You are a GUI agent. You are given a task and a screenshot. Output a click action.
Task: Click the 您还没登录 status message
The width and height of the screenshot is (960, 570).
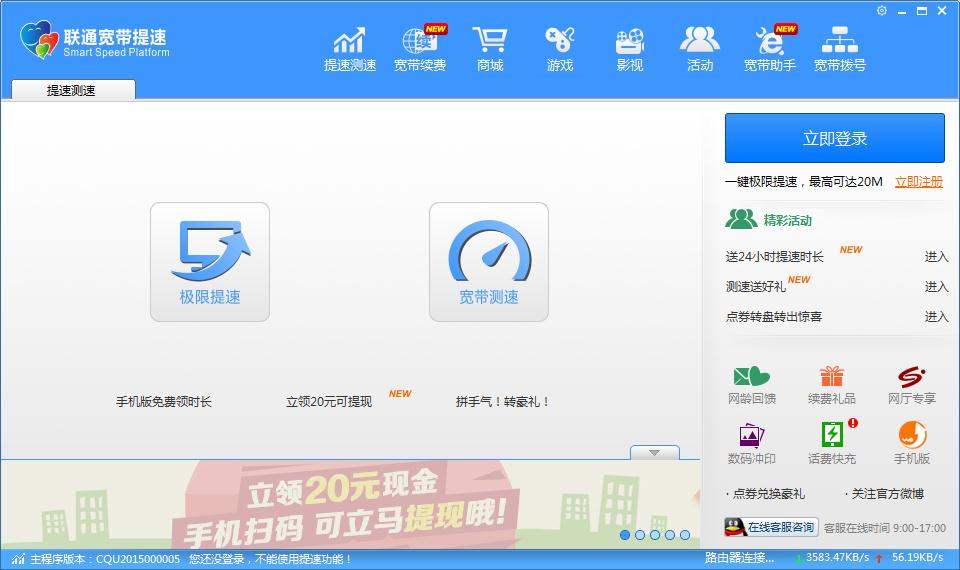271,559
